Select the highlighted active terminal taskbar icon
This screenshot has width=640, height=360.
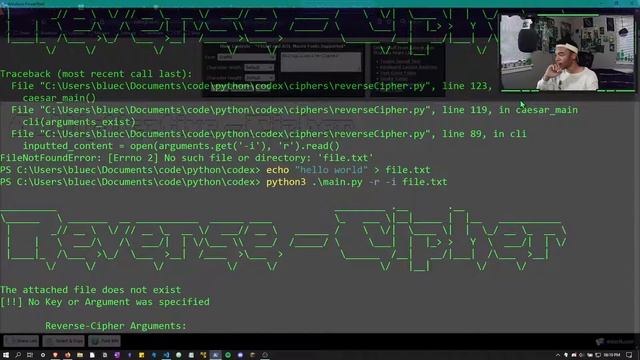(x=216, y=355)
